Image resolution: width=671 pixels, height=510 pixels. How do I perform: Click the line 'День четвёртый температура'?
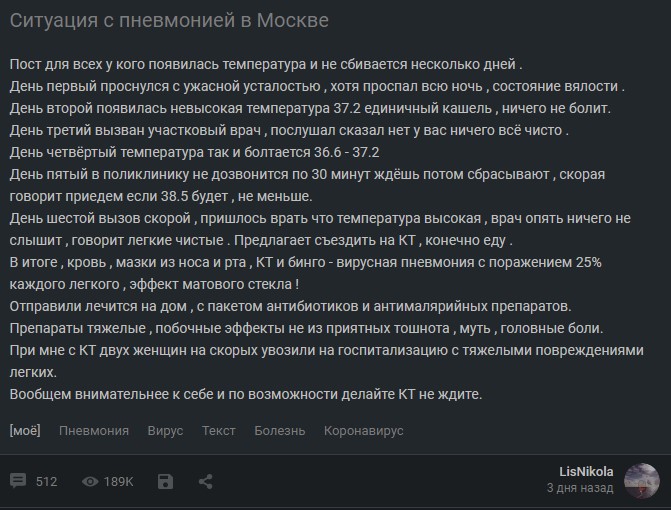[194, 152]
